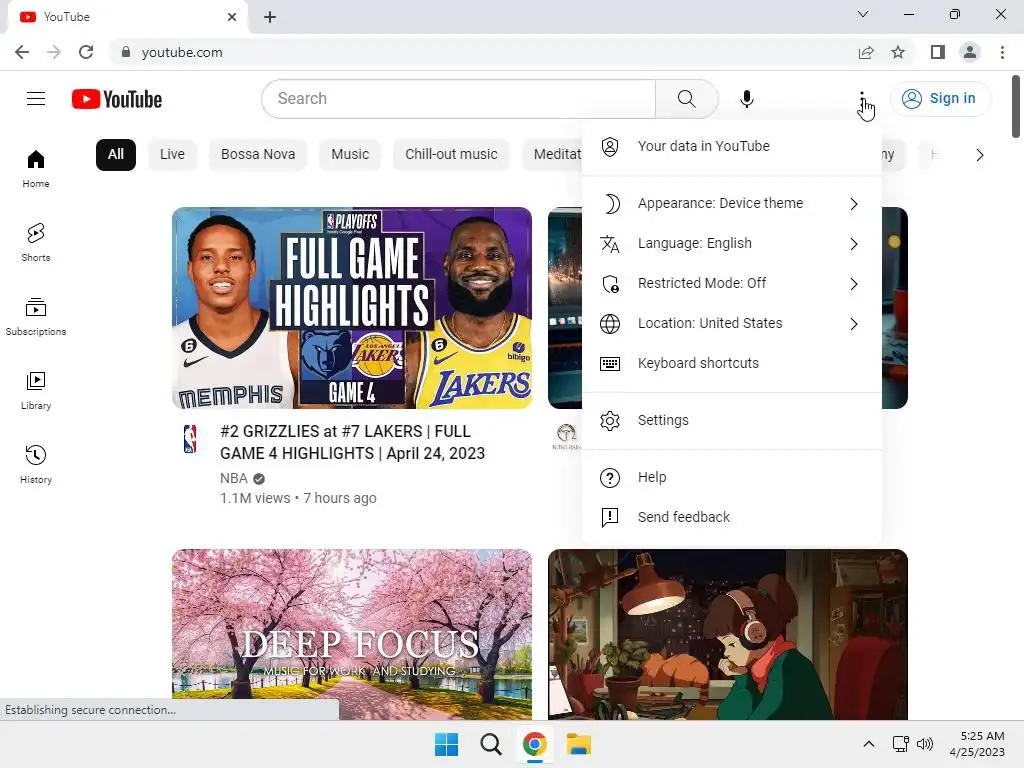
Task: Open History in the sidebar
Action: (36, 464)
